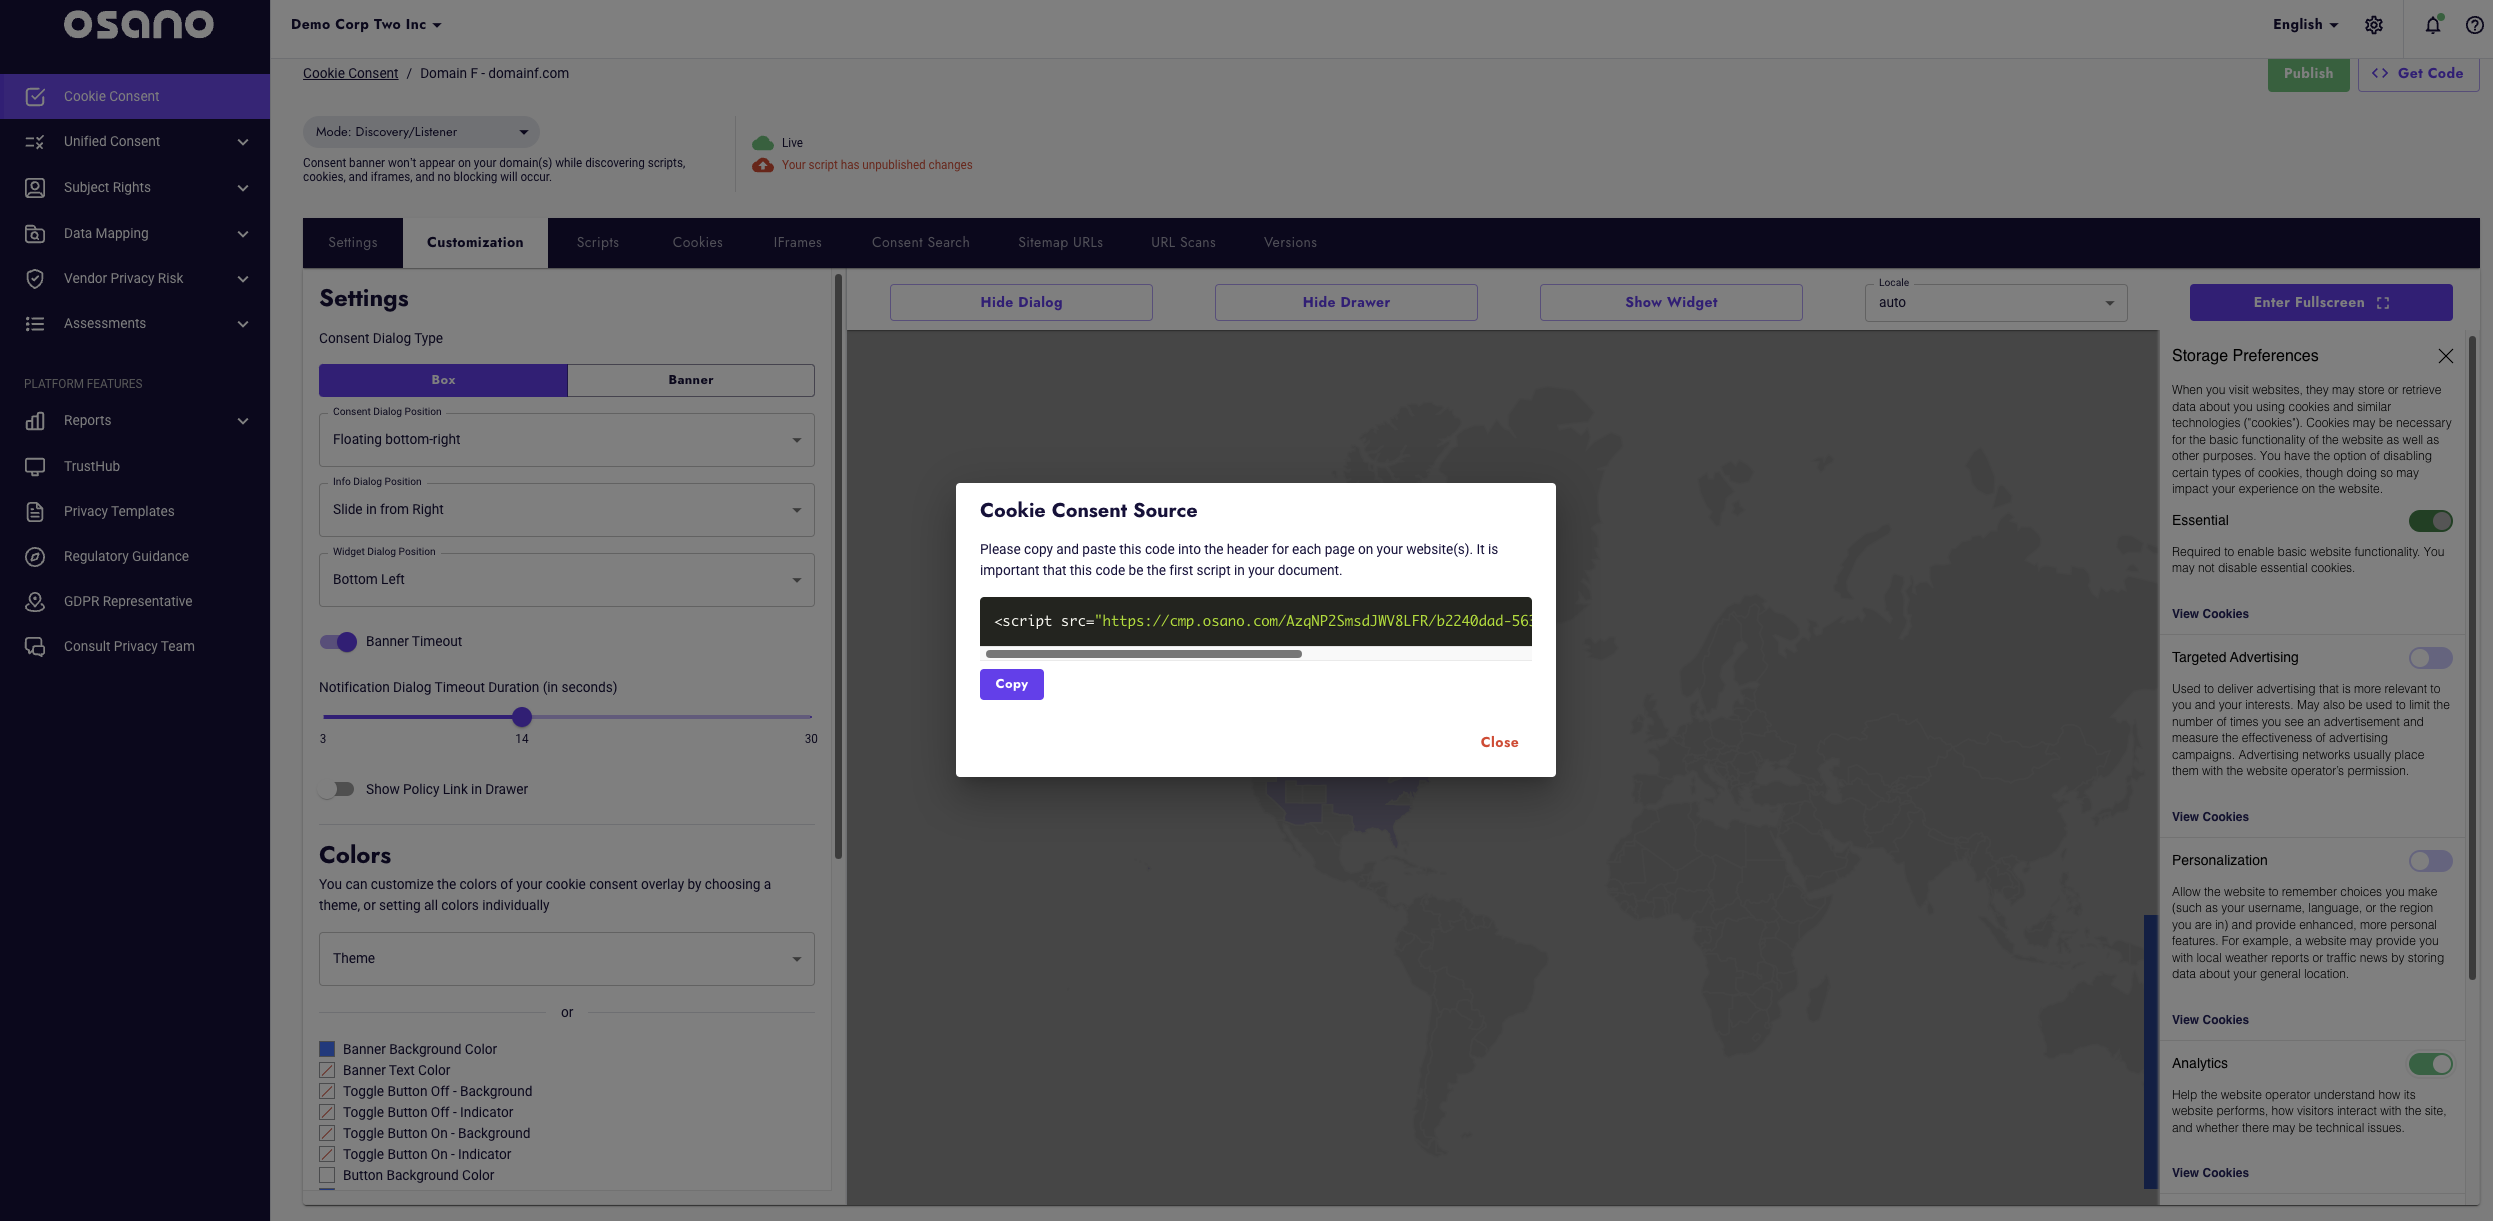Viewport: 2493px width, 1221px height.
Task: Click the Banner Background Color swatch
Action: point(327,1049)
